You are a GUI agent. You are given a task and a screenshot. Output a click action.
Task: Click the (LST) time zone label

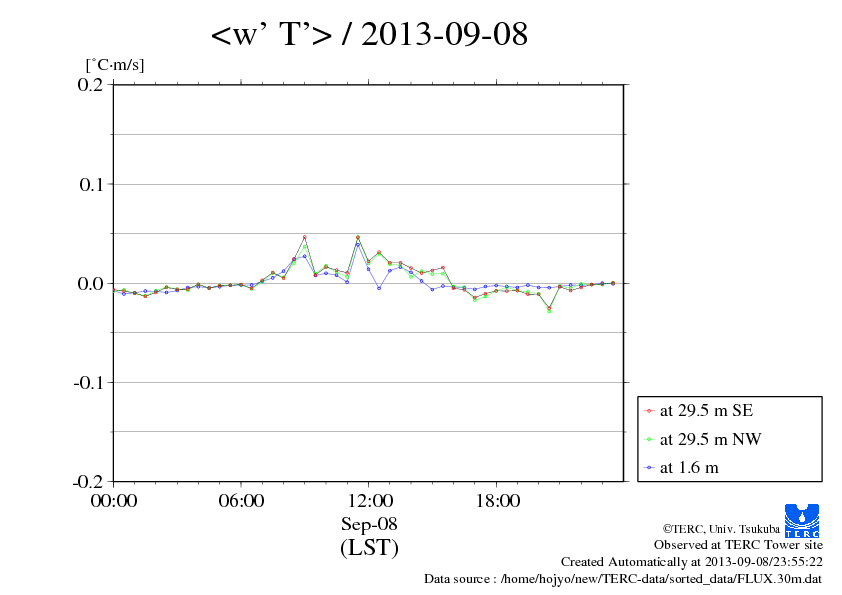pyautogui.click(x=369, y=548)
